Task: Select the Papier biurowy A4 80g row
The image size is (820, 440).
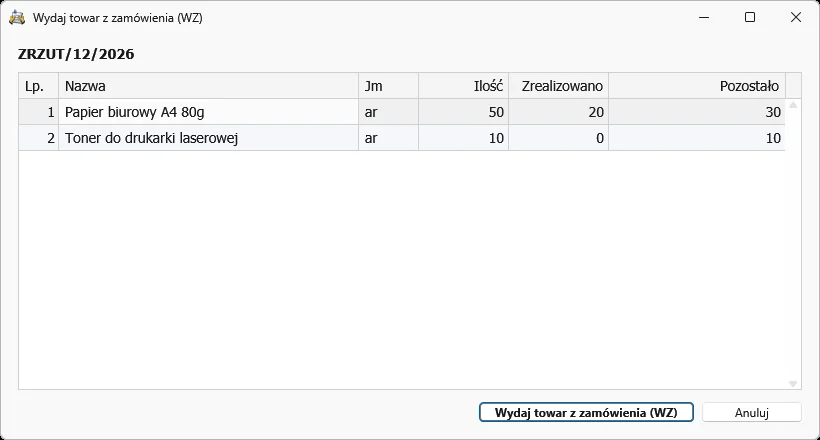Action: pyautogui.click(x=402, y=112)
